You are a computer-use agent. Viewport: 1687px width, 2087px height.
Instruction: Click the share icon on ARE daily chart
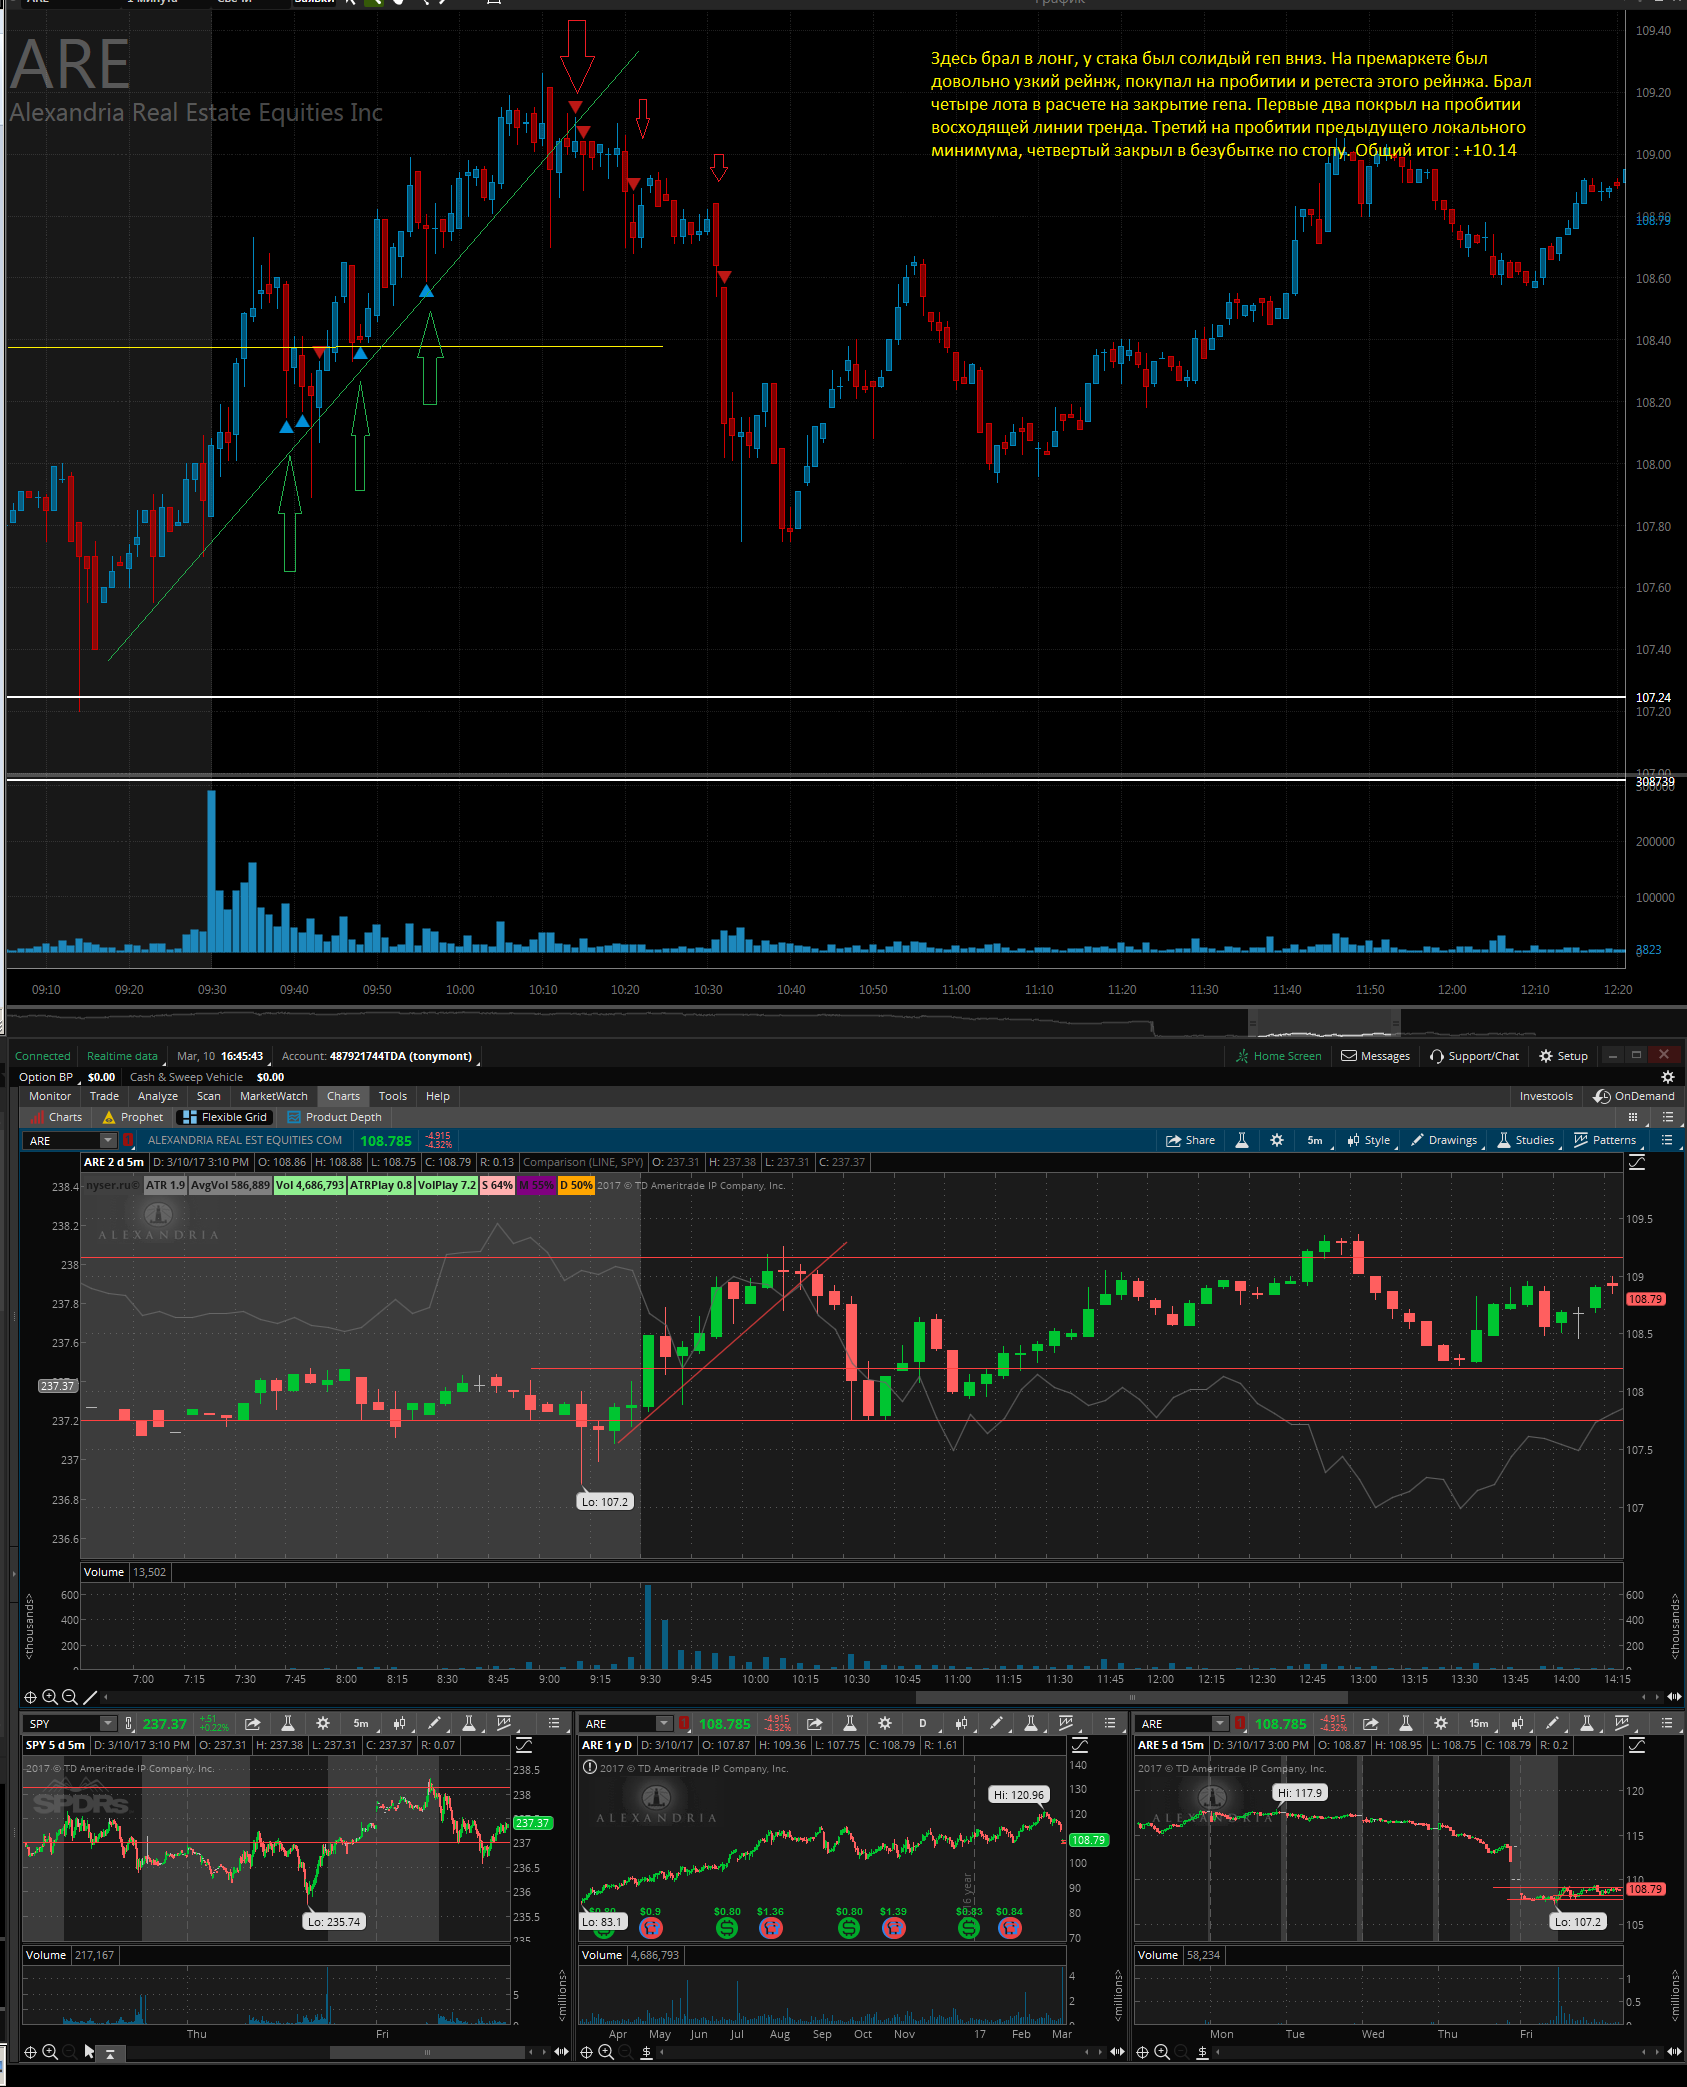pos(815,1724)
